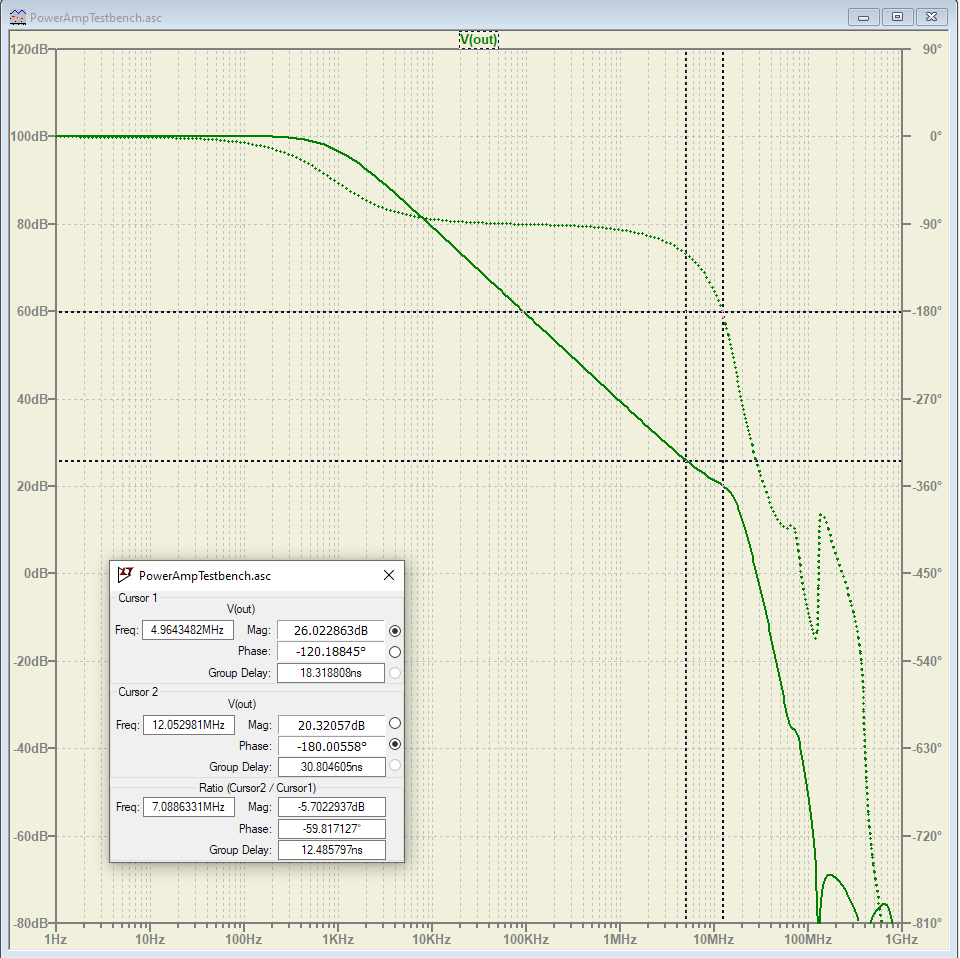This screenshot has height=958, width=960.
Task: Click the 10MHz frequency axis label
Action: (x=713, y=940)
